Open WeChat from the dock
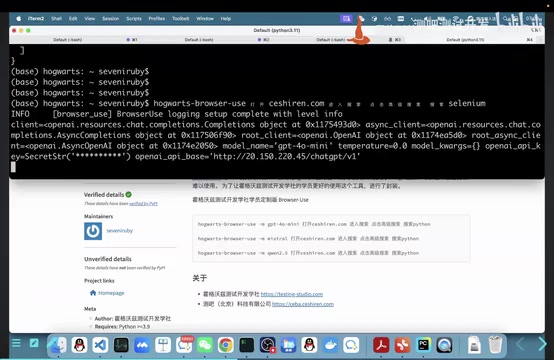The image size is (554, 360). point(205,344)
